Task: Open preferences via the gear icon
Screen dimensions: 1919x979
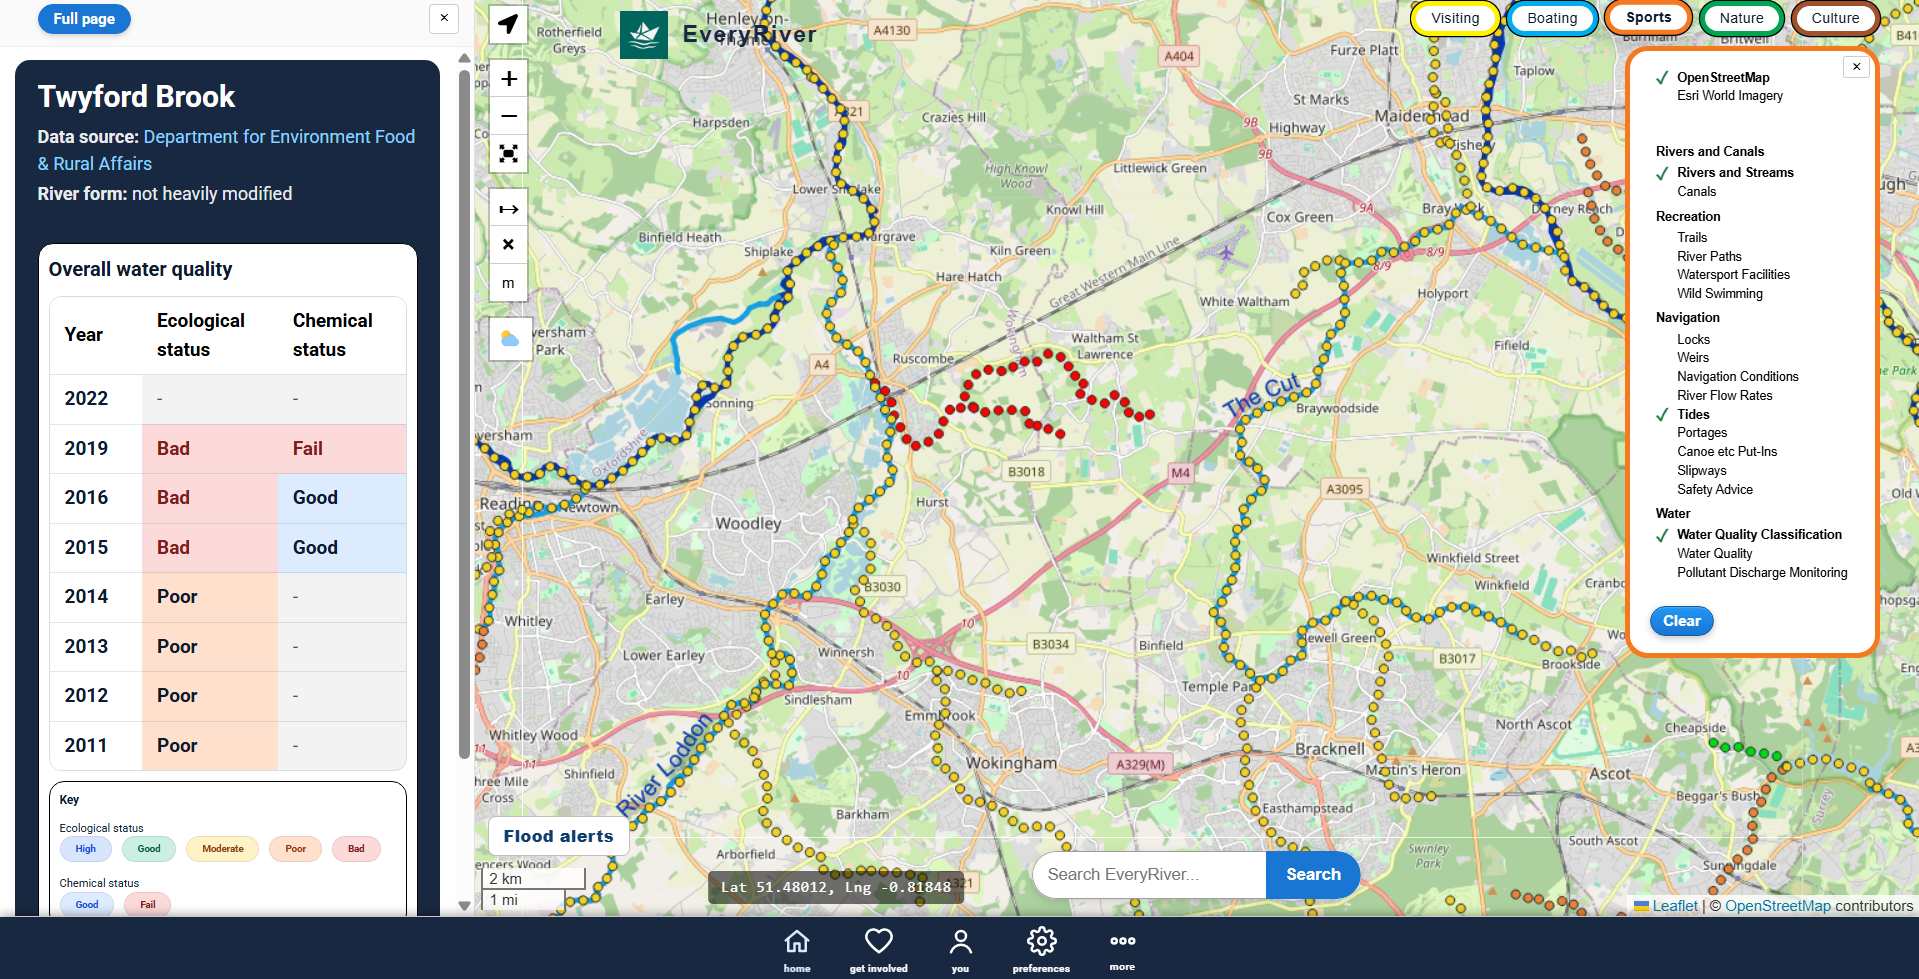Action: 1041,947
